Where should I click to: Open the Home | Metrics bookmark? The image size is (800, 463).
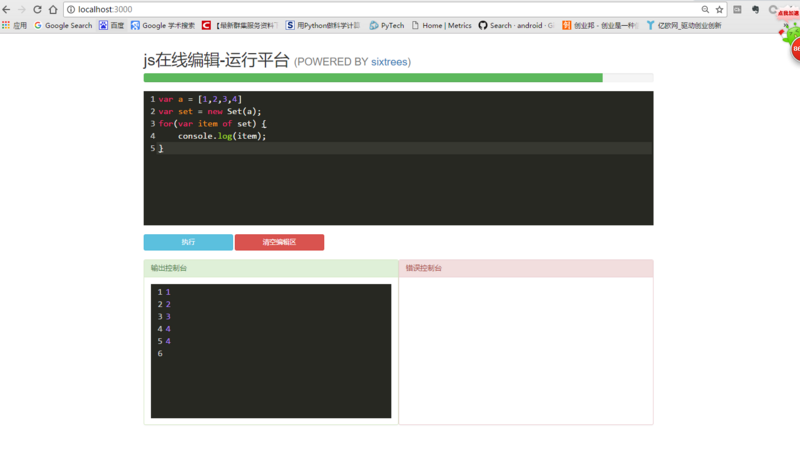[x=441, y=25]
